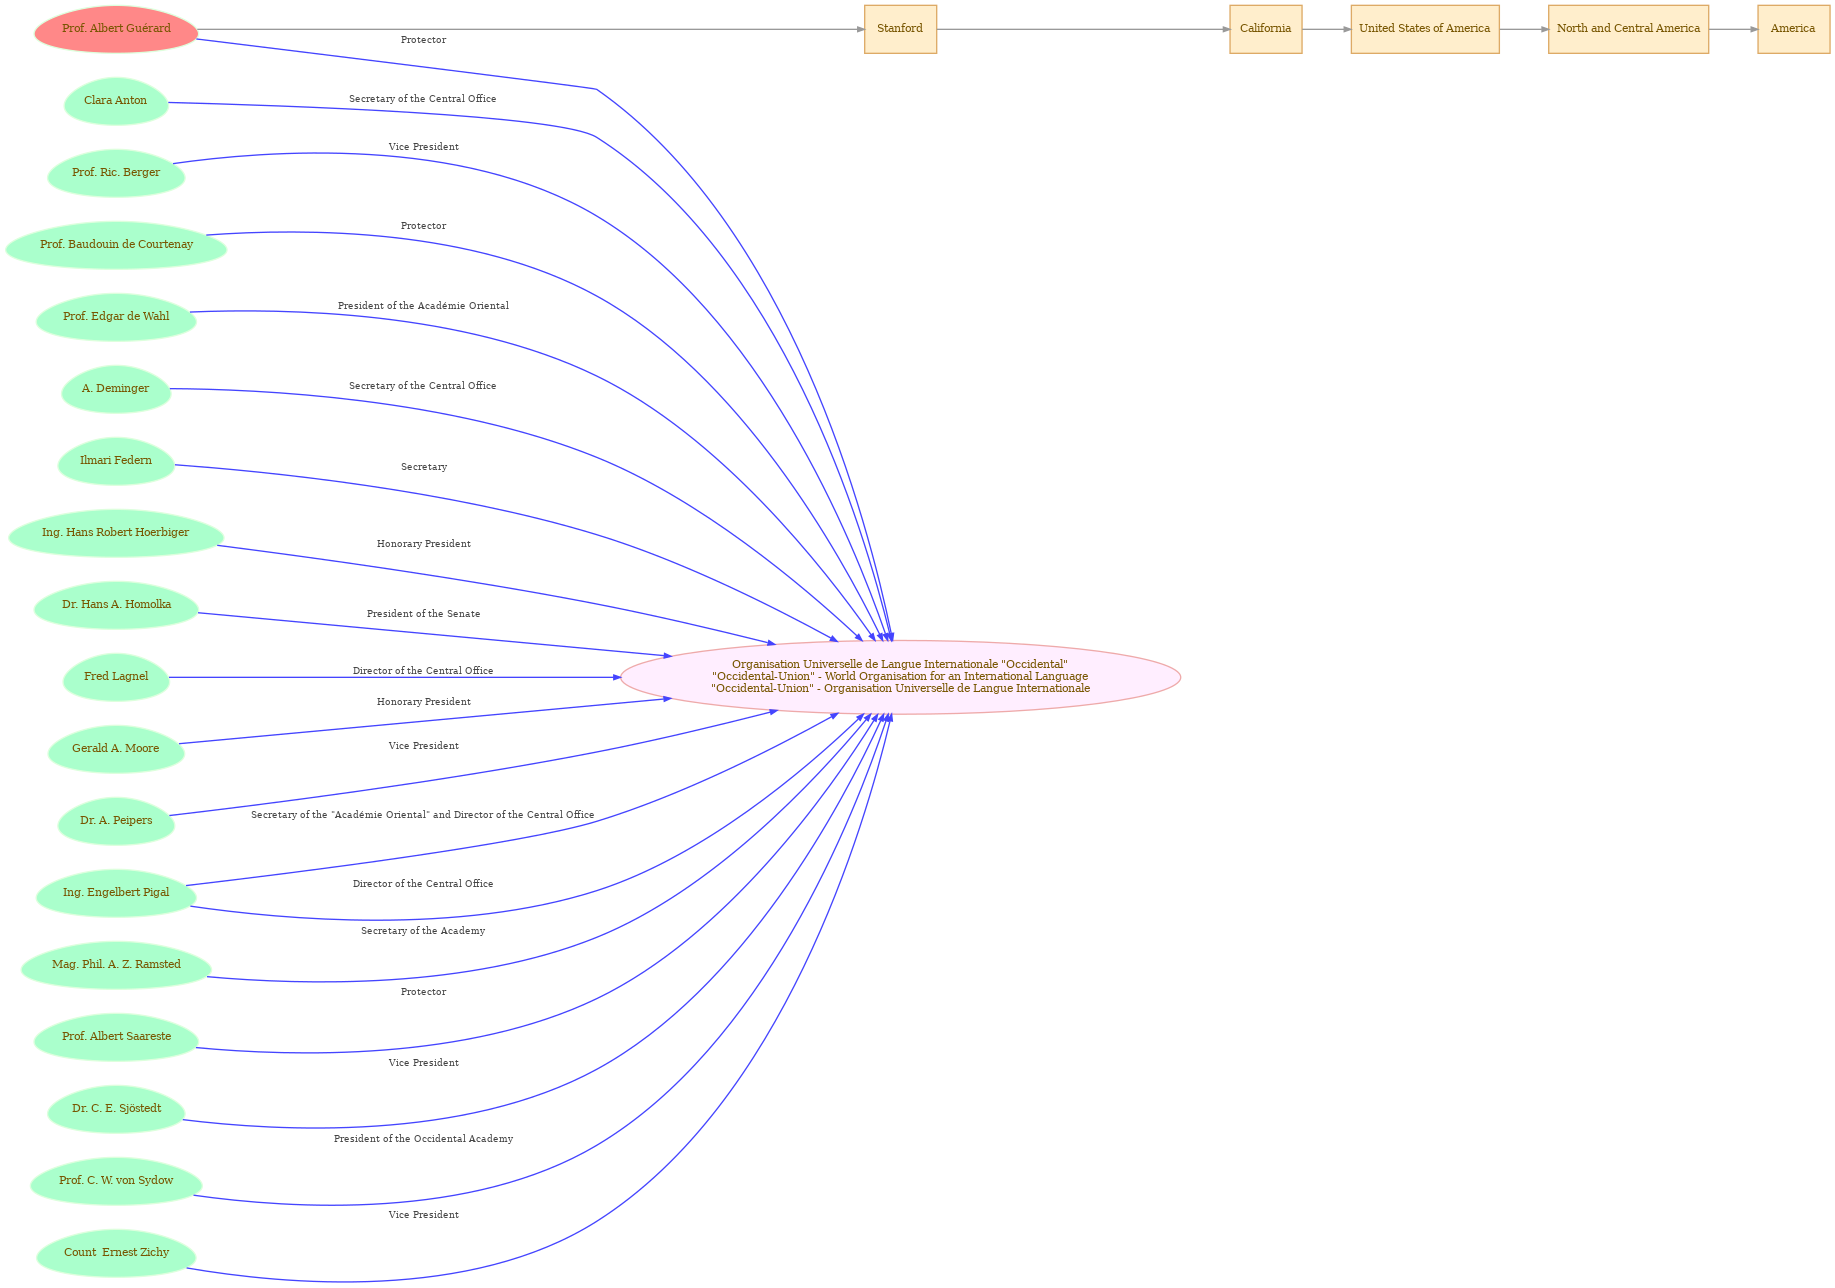The image size is (1835, 1288).
Task: Click 'President of the Occidental Academy' edge label
Action: 423,1139
